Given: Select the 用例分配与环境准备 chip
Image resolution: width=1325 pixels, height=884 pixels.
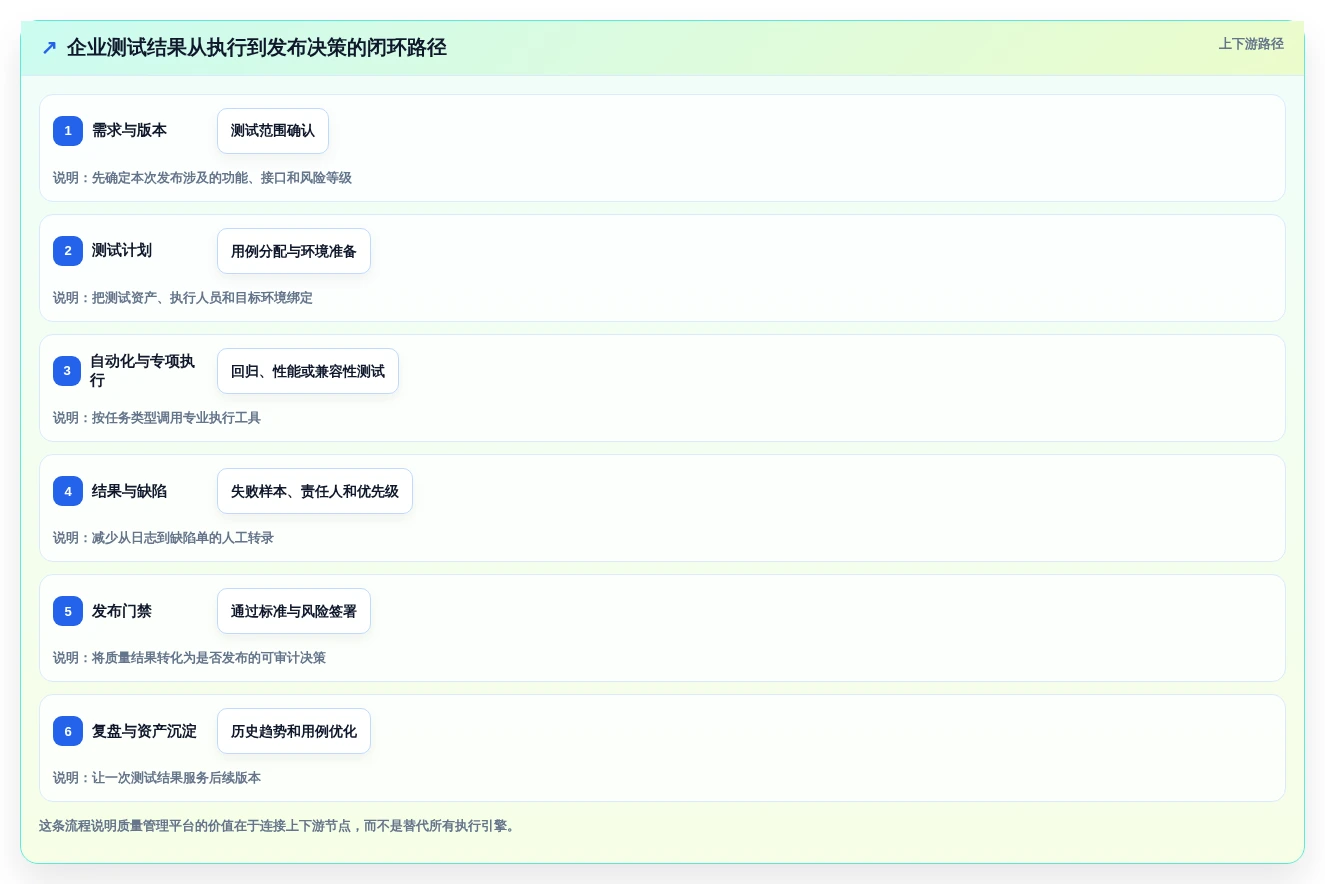Looking at the screenshot, I should (x=294, y=251).
